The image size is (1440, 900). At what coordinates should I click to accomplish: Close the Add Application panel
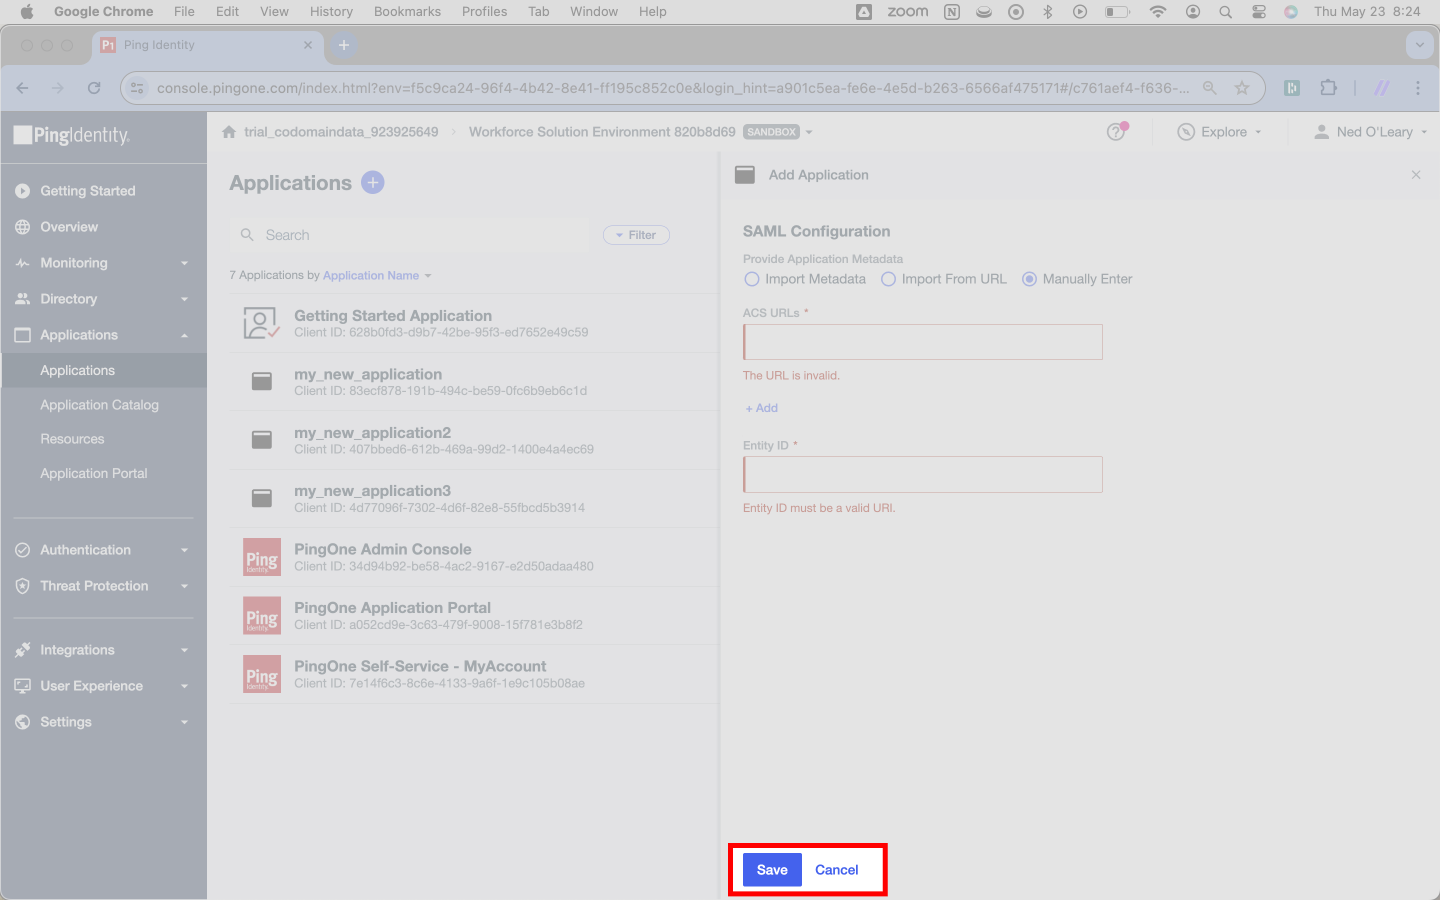pos(1416,175)
